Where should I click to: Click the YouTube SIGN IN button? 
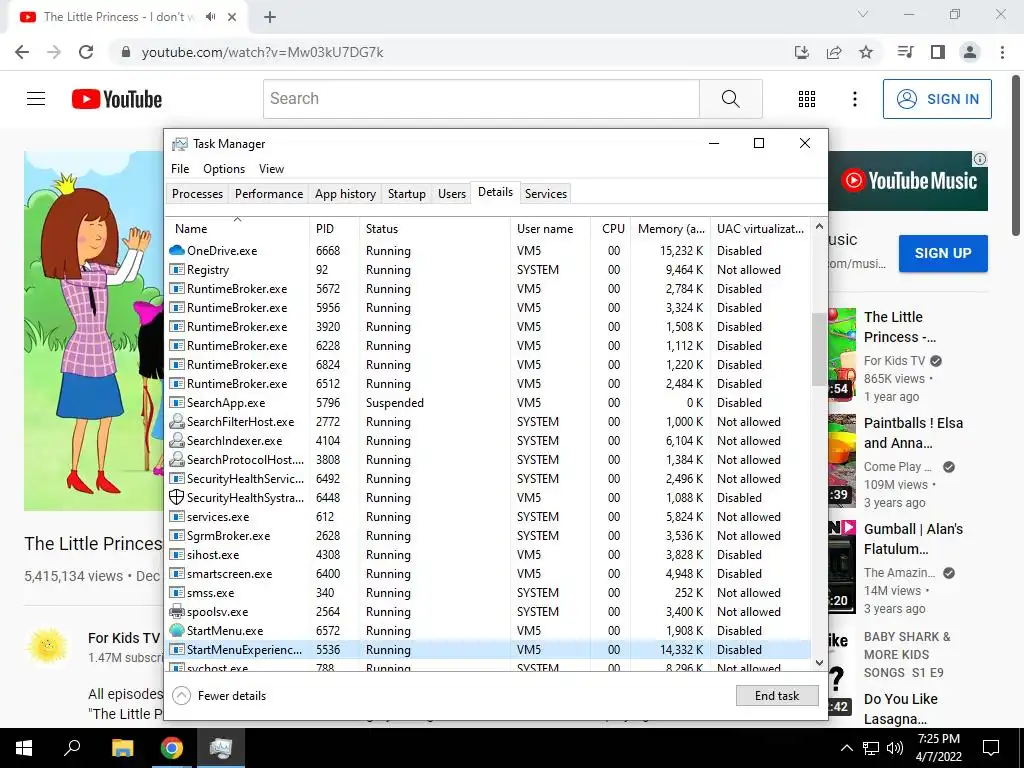[x=937, y=99]
